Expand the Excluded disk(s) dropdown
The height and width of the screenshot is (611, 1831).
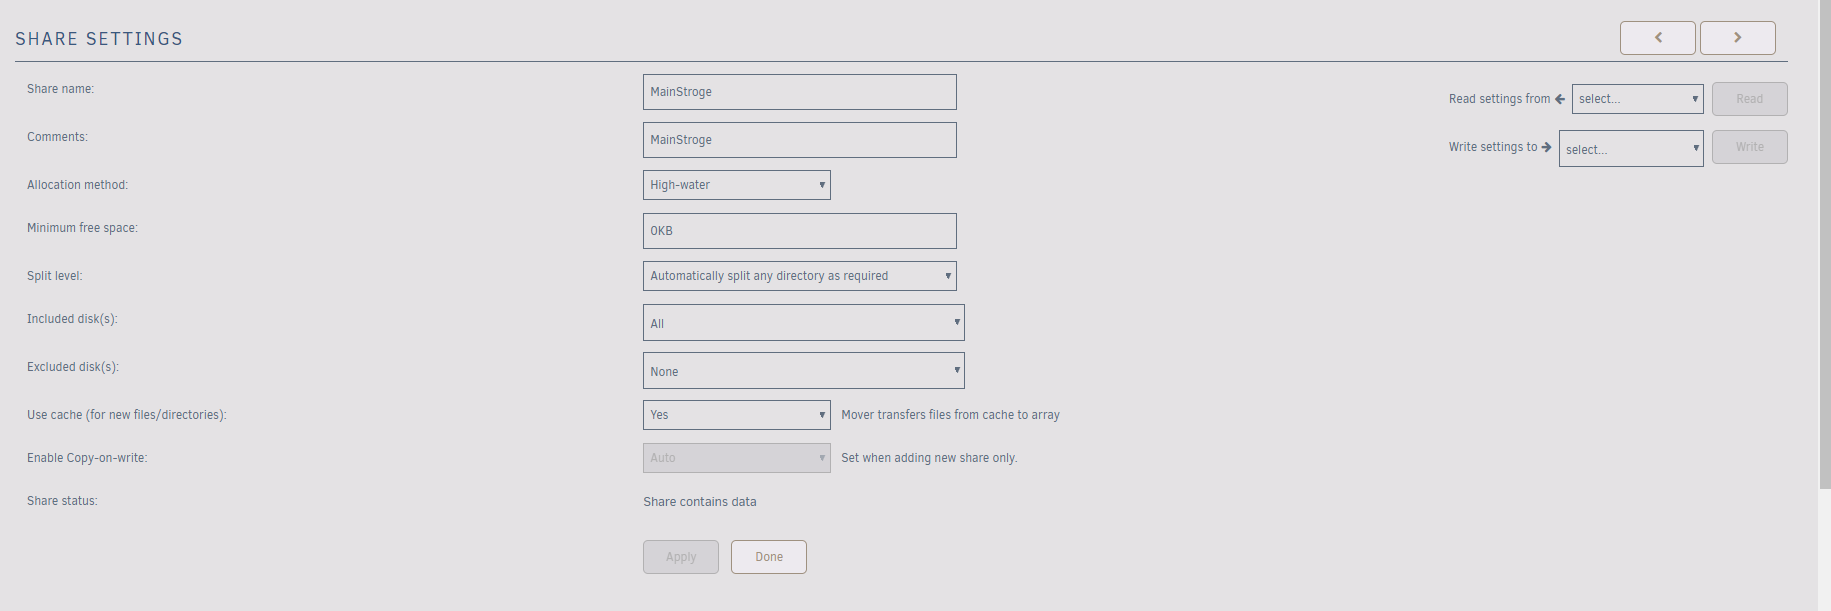pyautogui.click(x=803, y=371)
